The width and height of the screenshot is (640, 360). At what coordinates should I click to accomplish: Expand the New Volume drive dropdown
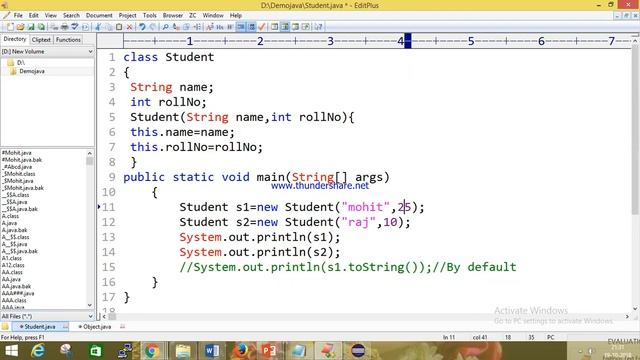click(90, 52)
